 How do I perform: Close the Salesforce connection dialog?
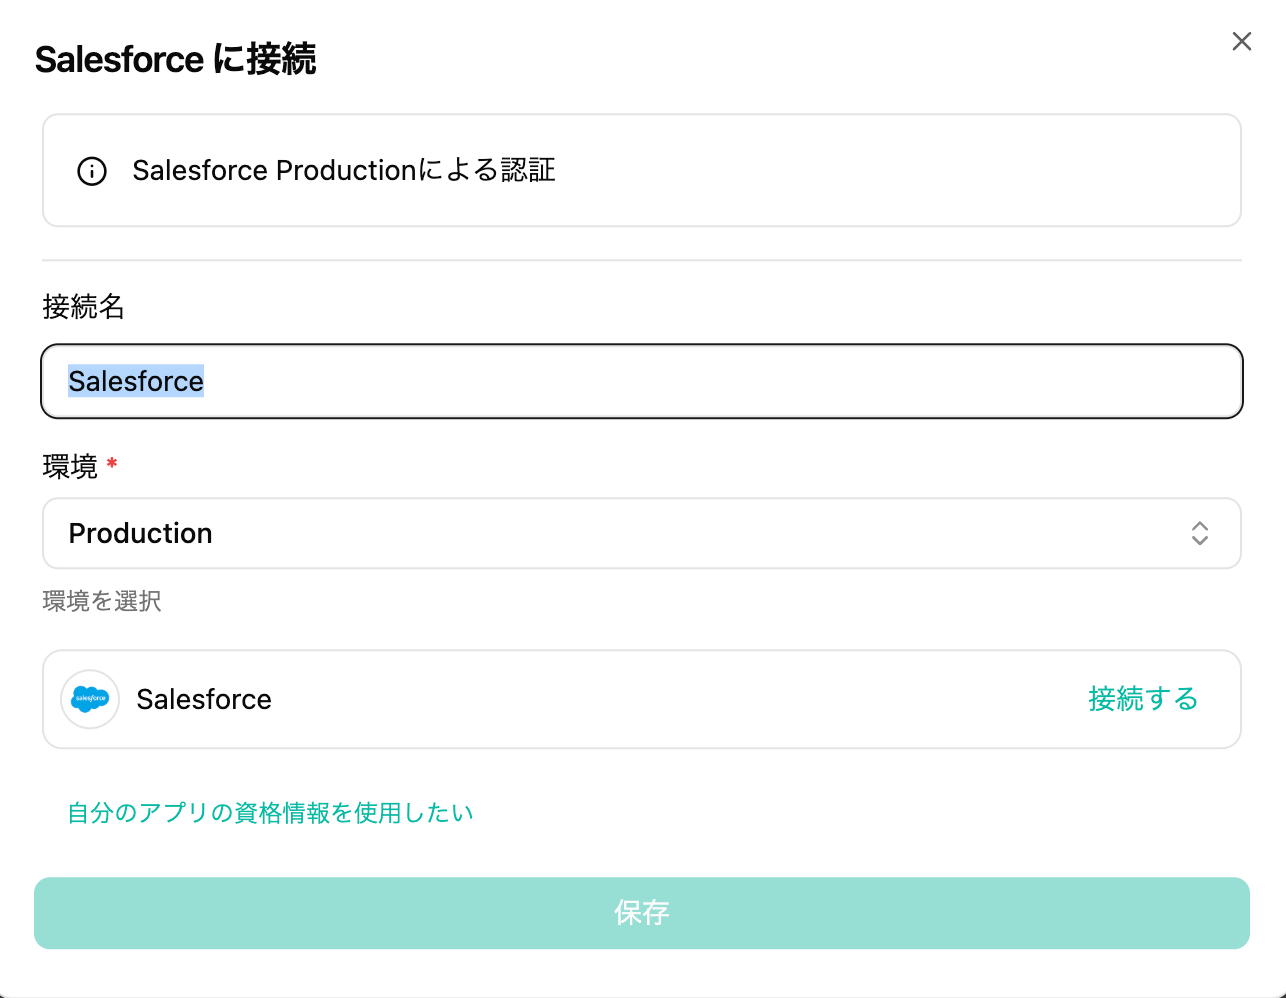[1241, 41]
